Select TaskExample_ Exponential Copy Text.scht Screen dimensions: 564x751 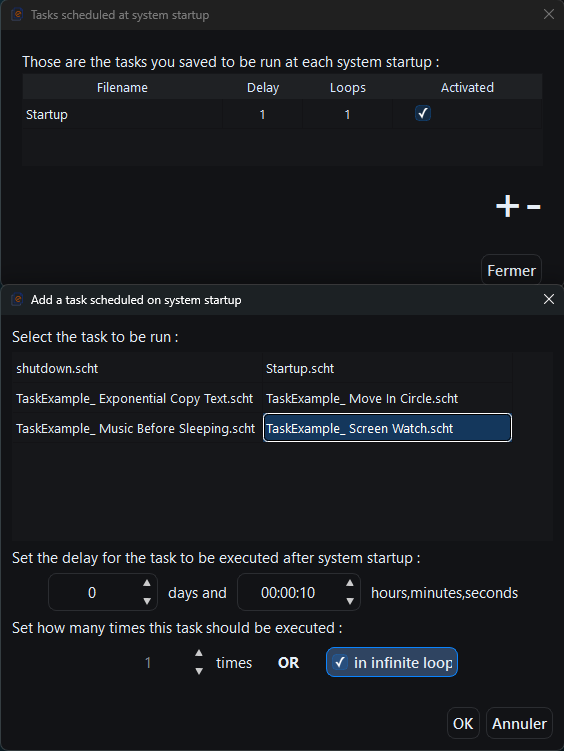pos(137,398)
